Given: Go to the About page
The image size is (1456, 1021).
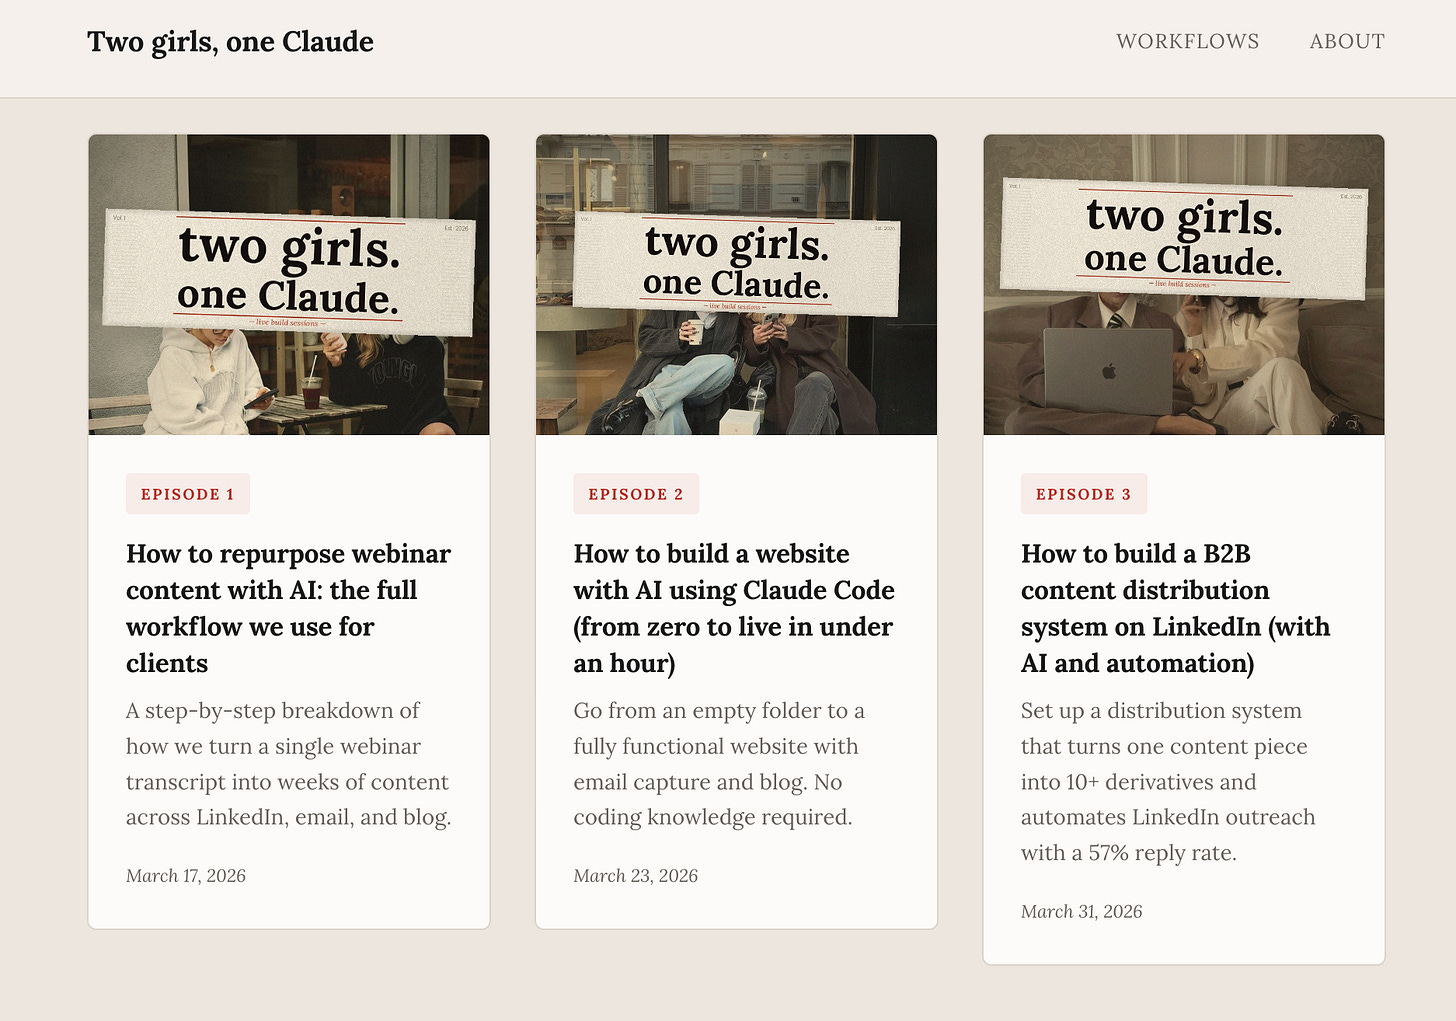Looking at the screenshot, I should click(x=1347, y=41).
